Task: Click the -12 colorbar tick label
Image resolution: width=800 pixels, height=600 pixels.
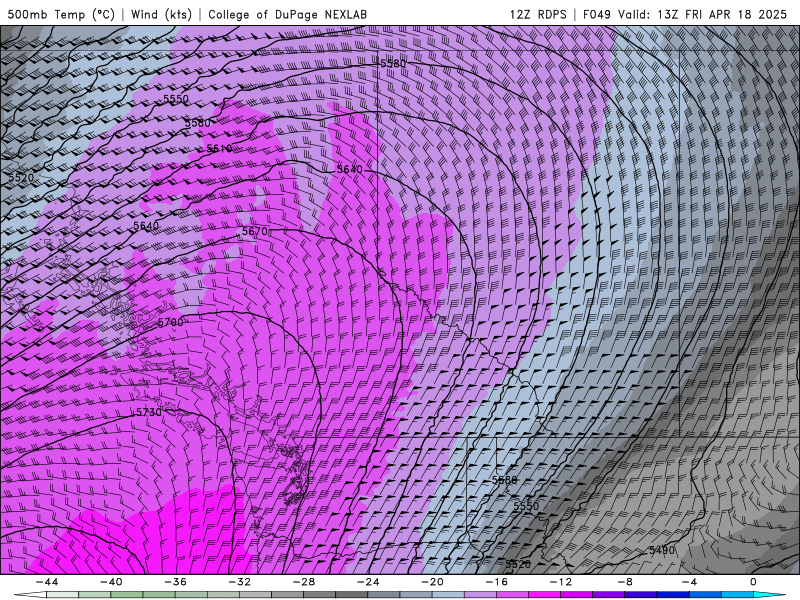Action: pos(561,582)
